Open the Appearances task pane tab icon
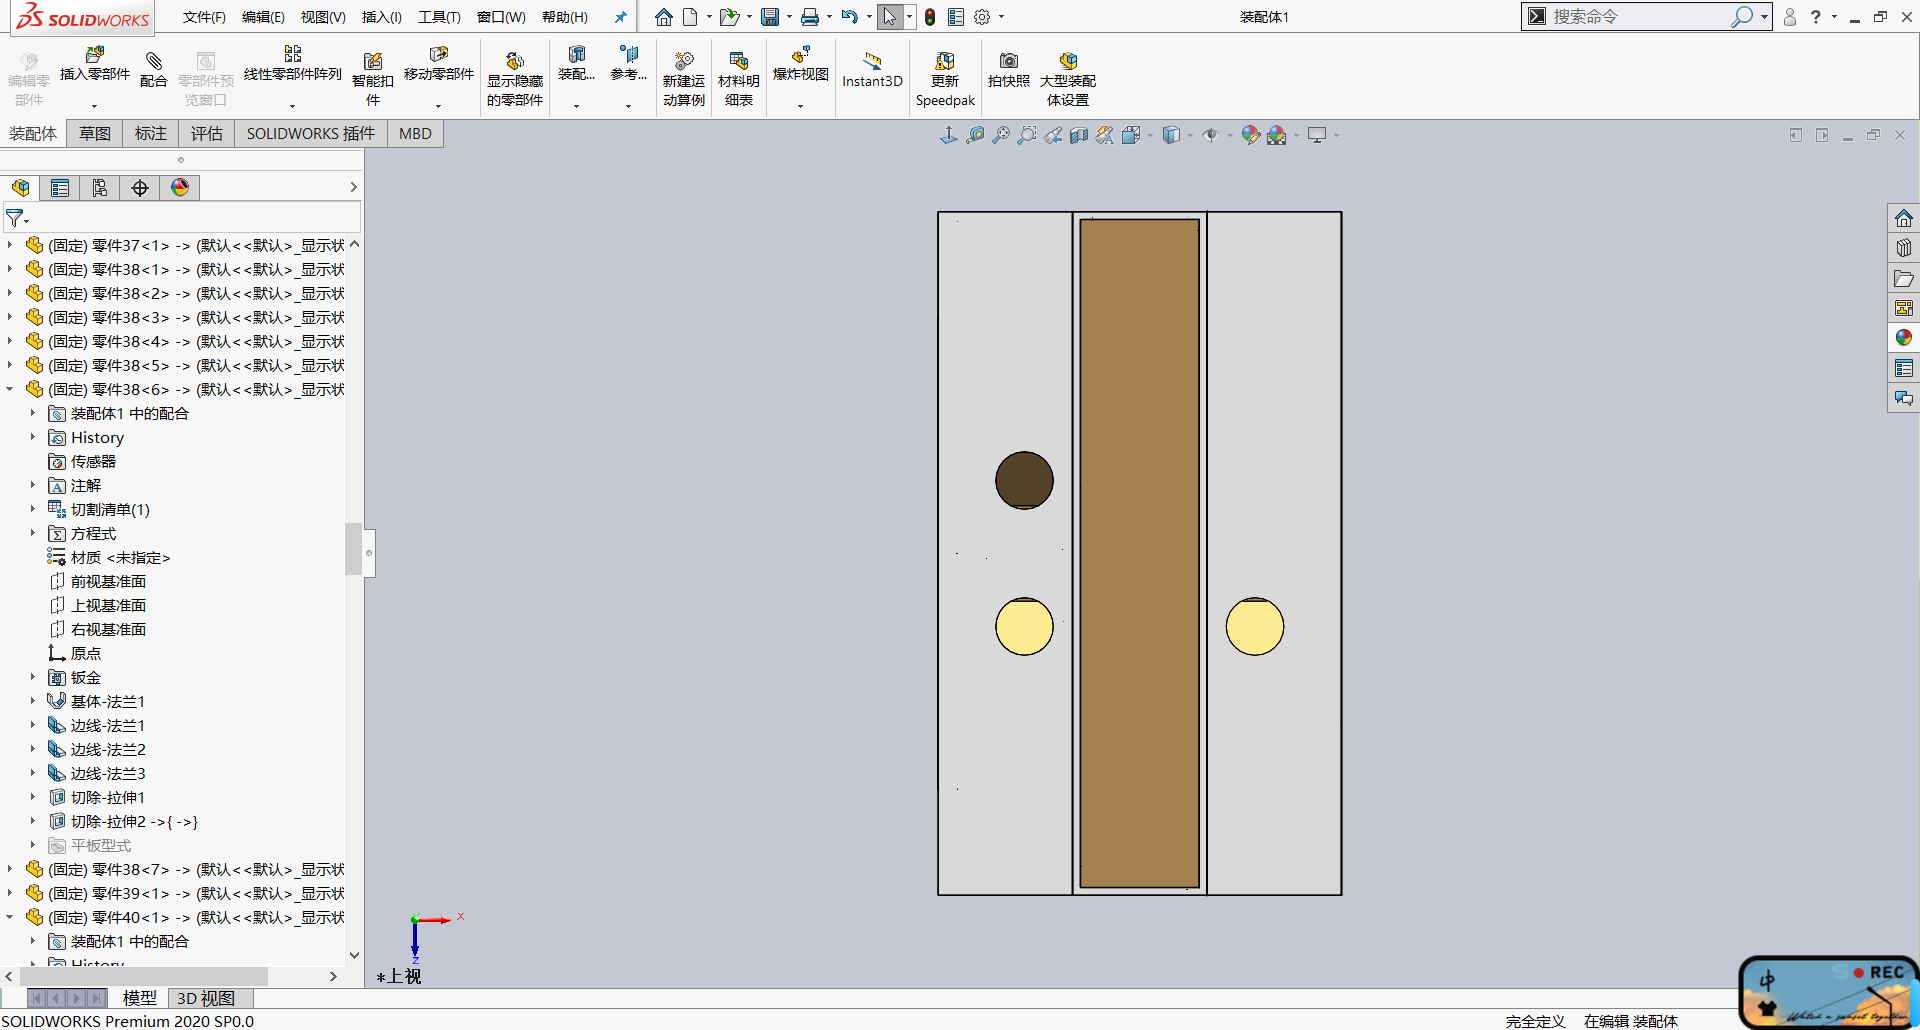 pos(1903,338)
